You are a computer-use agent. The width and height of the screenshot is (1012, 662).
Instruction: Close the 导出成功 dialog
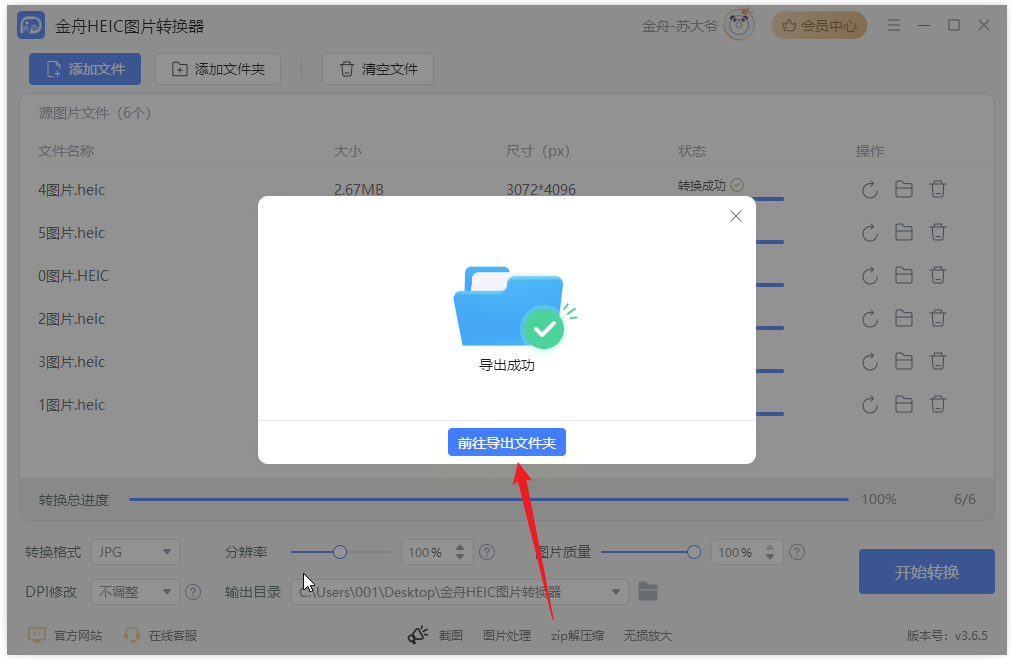(x=736, y=216)
